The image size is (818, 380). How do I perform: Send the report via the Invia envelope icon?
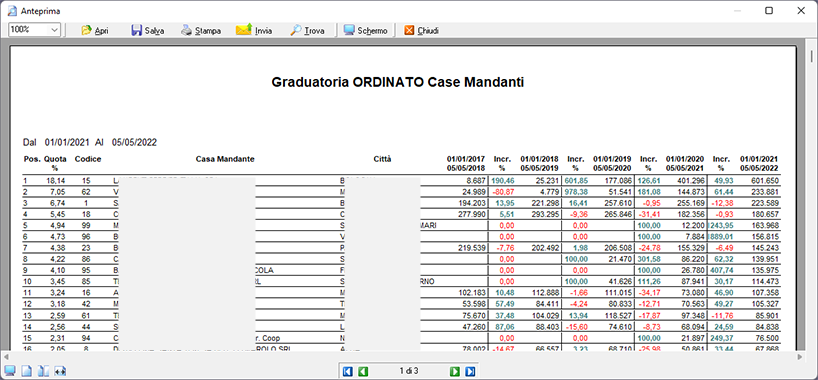[x=254, y=30]
